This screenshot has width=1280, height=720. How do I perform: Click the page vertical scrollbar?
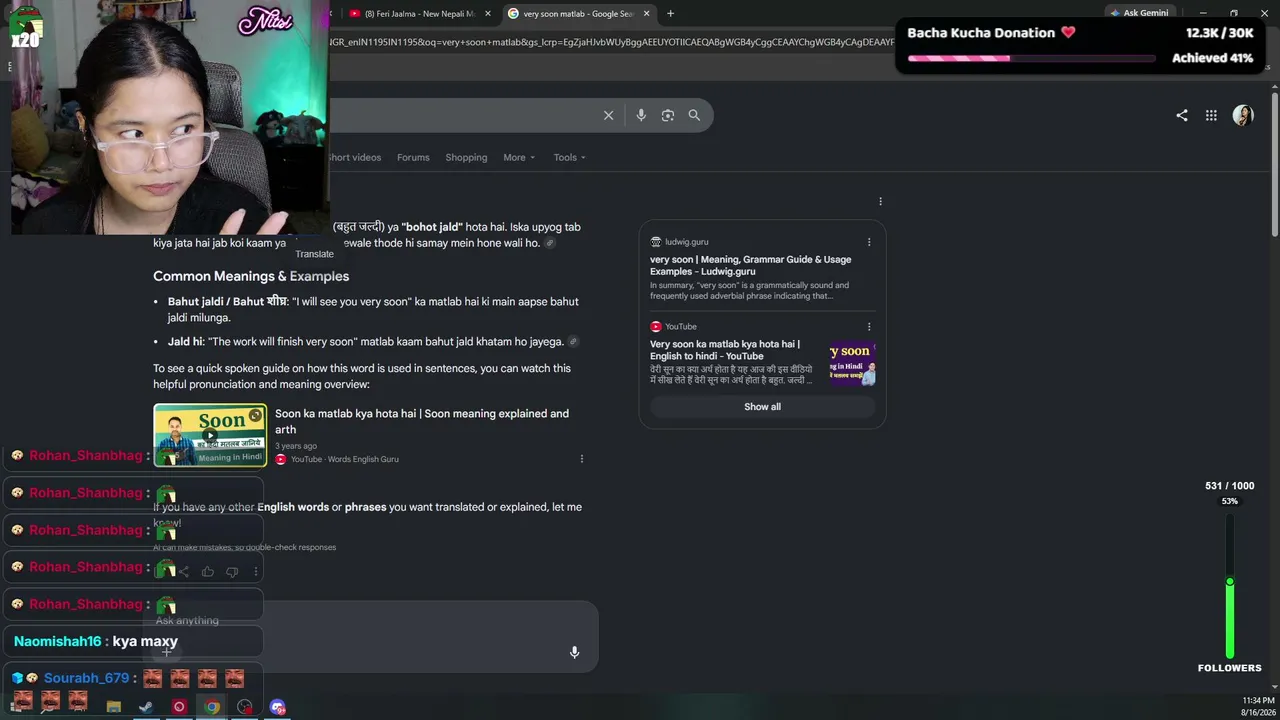1275,165
